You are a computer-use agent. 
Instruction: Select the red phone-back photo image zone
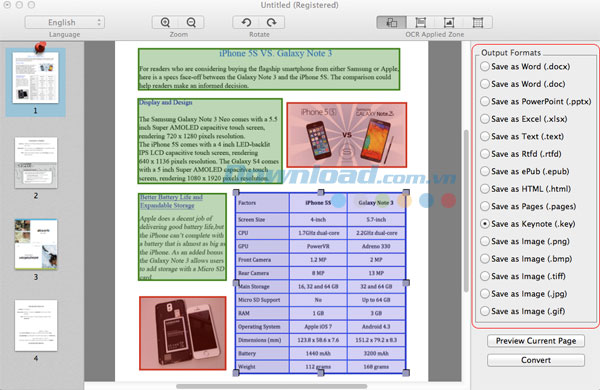click(x=183, y=333)
